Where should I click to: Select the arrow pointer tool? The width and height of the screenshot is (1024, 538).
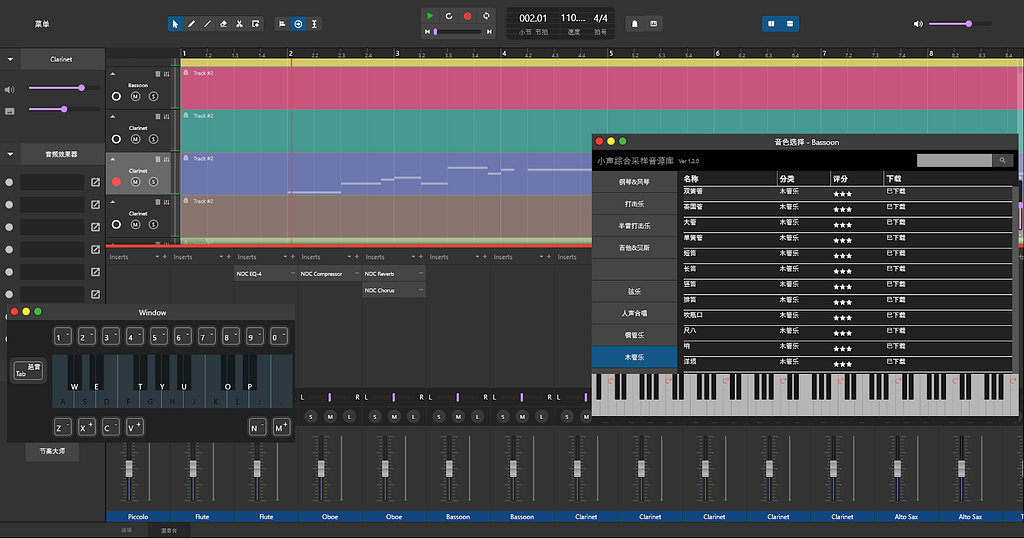pos(175,23)
